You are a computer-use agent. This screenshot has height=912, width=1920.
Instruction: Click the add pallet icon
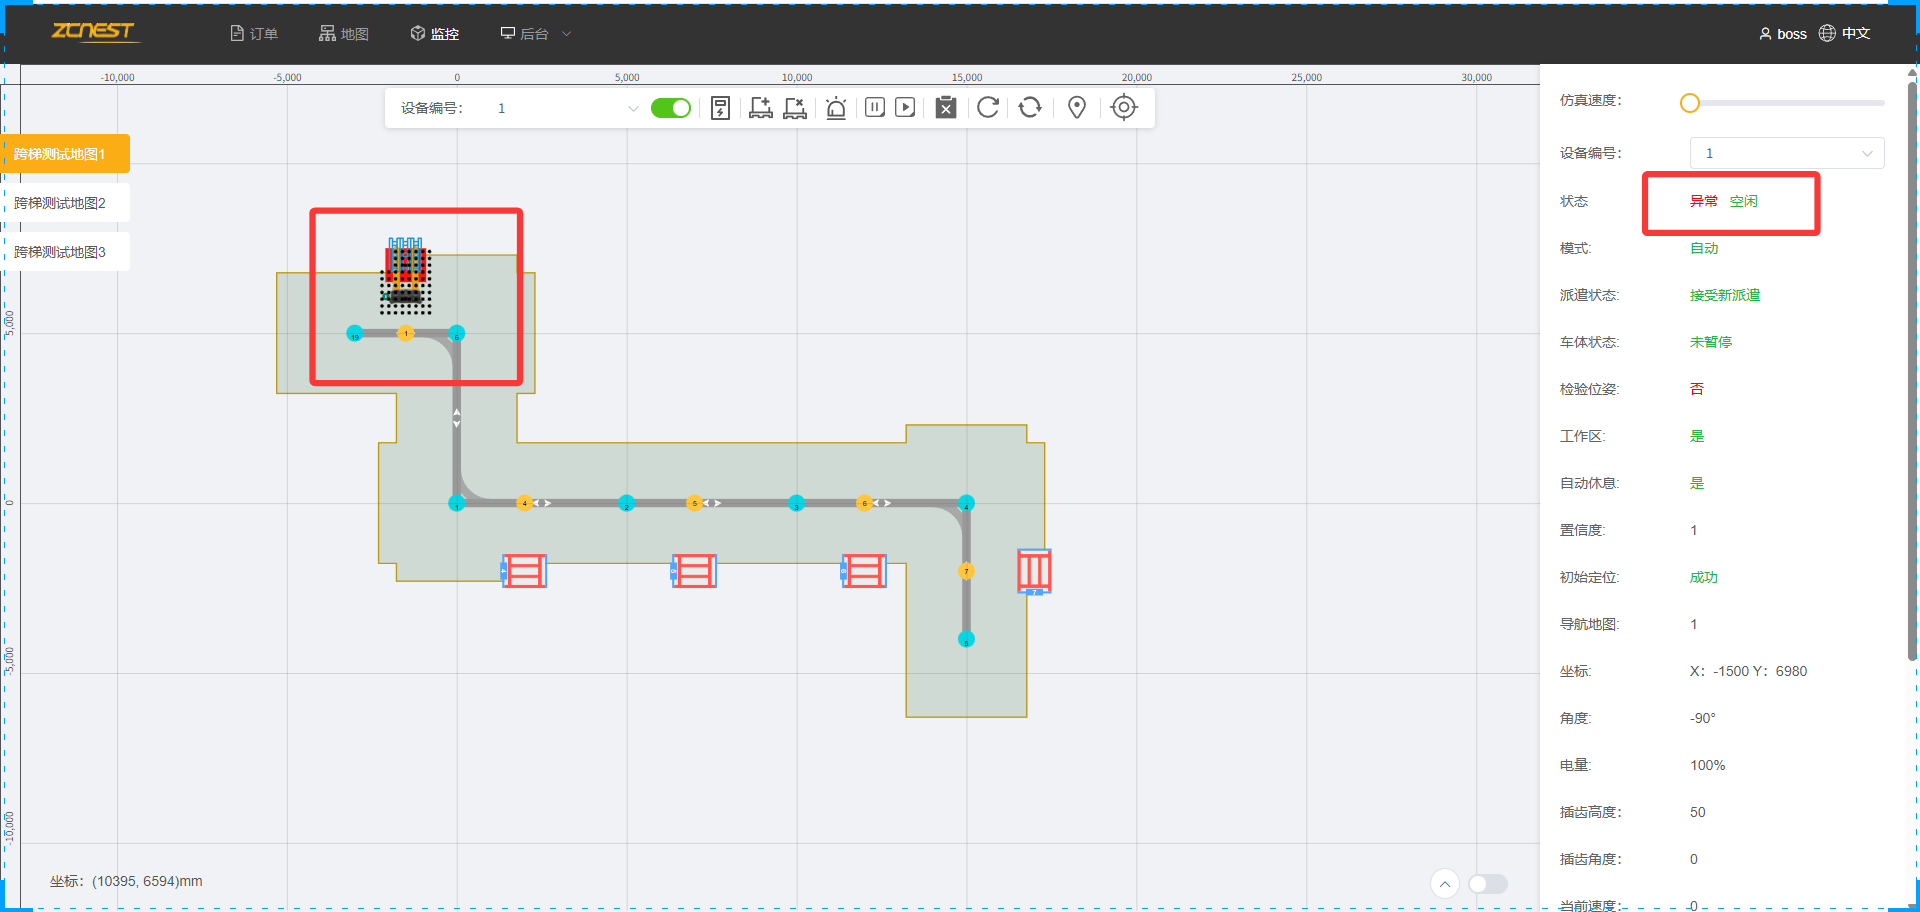[760, 108]
